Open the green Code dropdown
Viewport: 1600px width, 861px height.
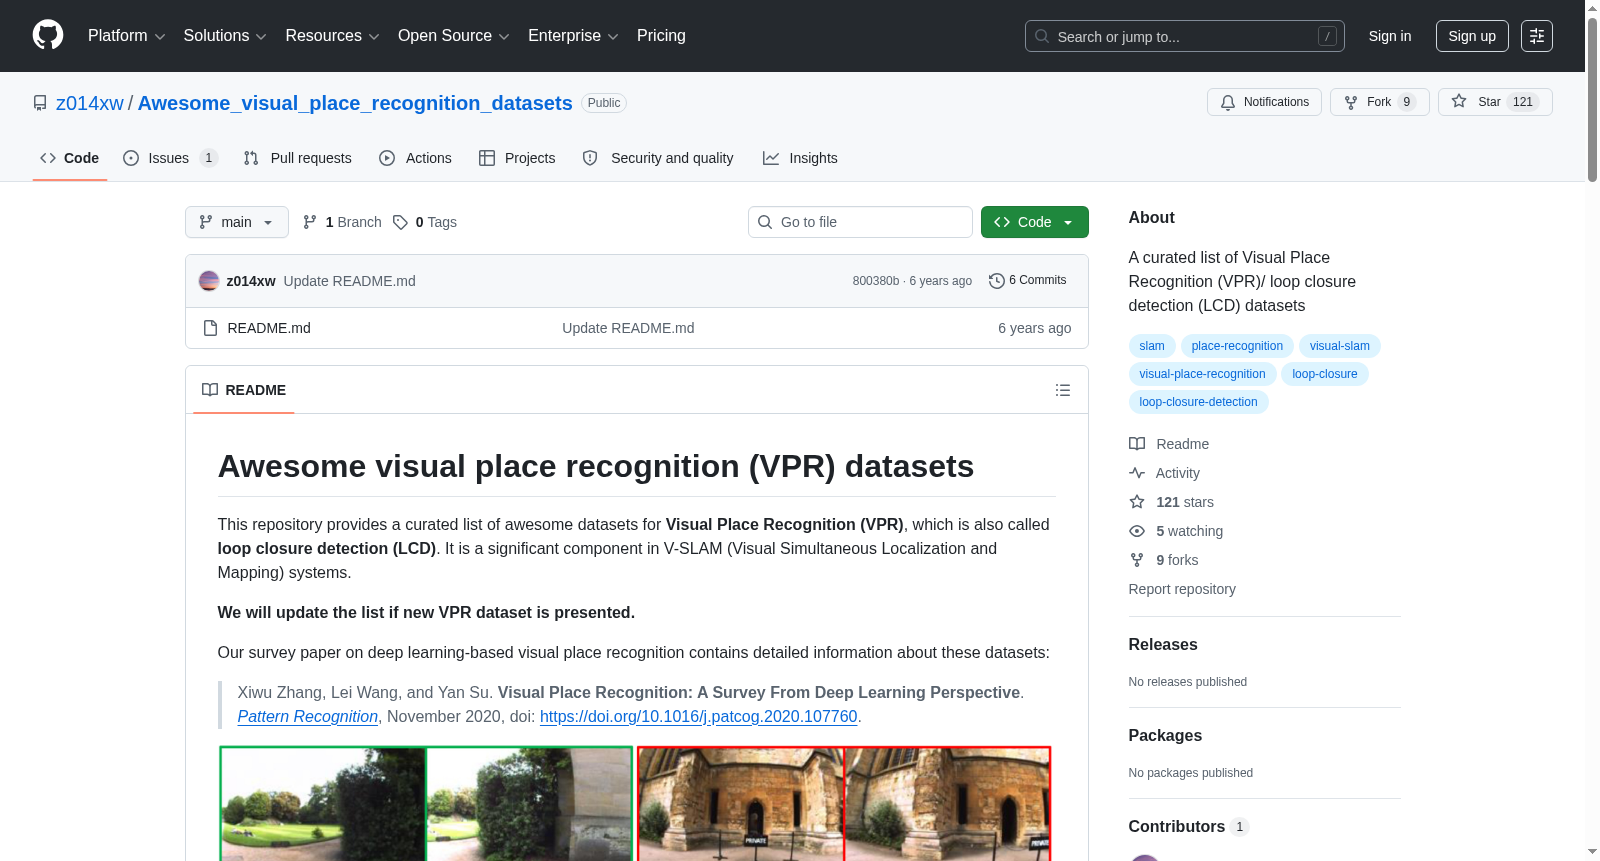point(1034,222)
